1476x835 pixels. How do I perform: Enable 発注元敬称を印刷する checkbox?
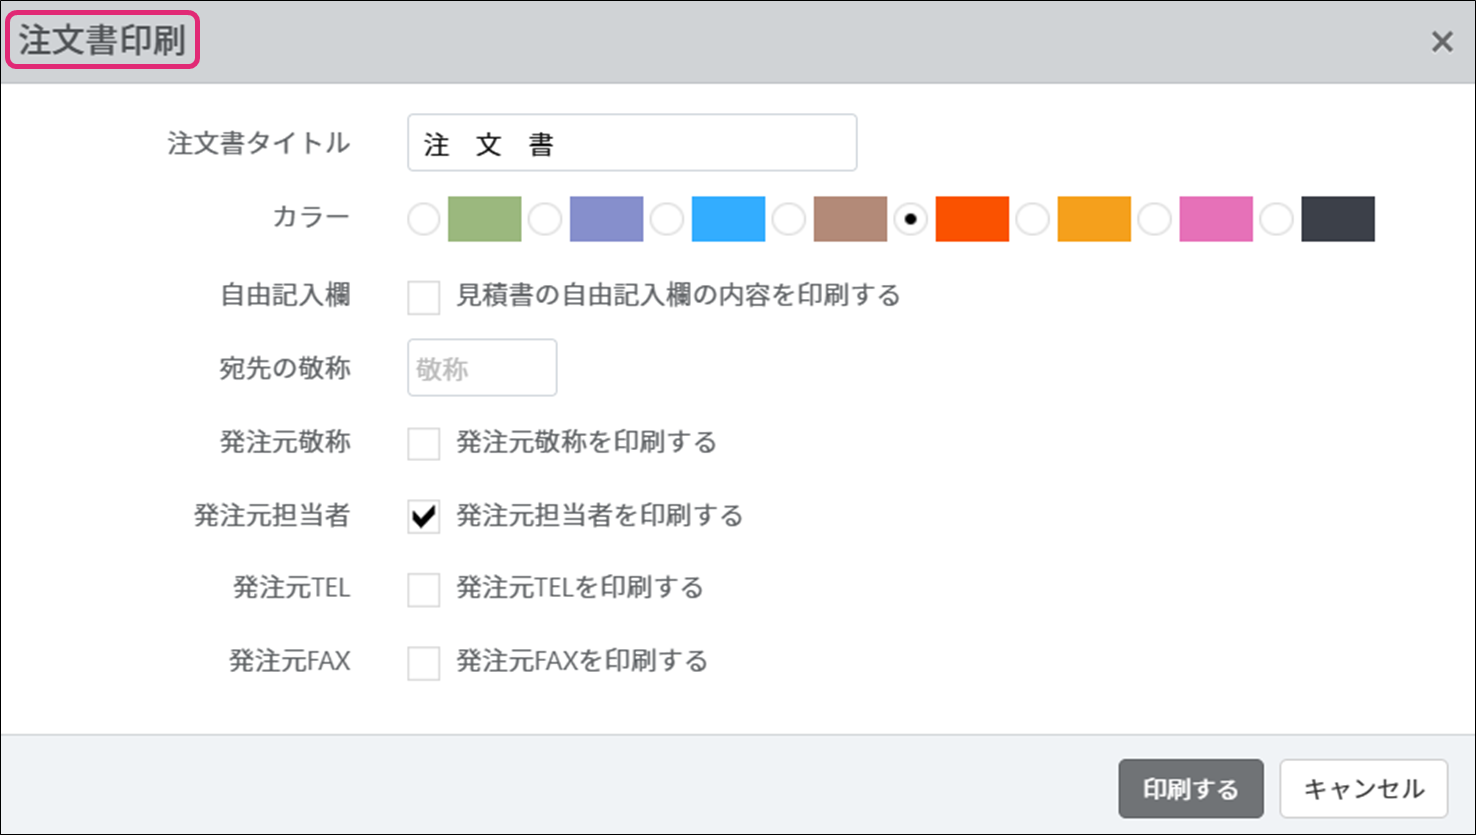pos(424,443)
